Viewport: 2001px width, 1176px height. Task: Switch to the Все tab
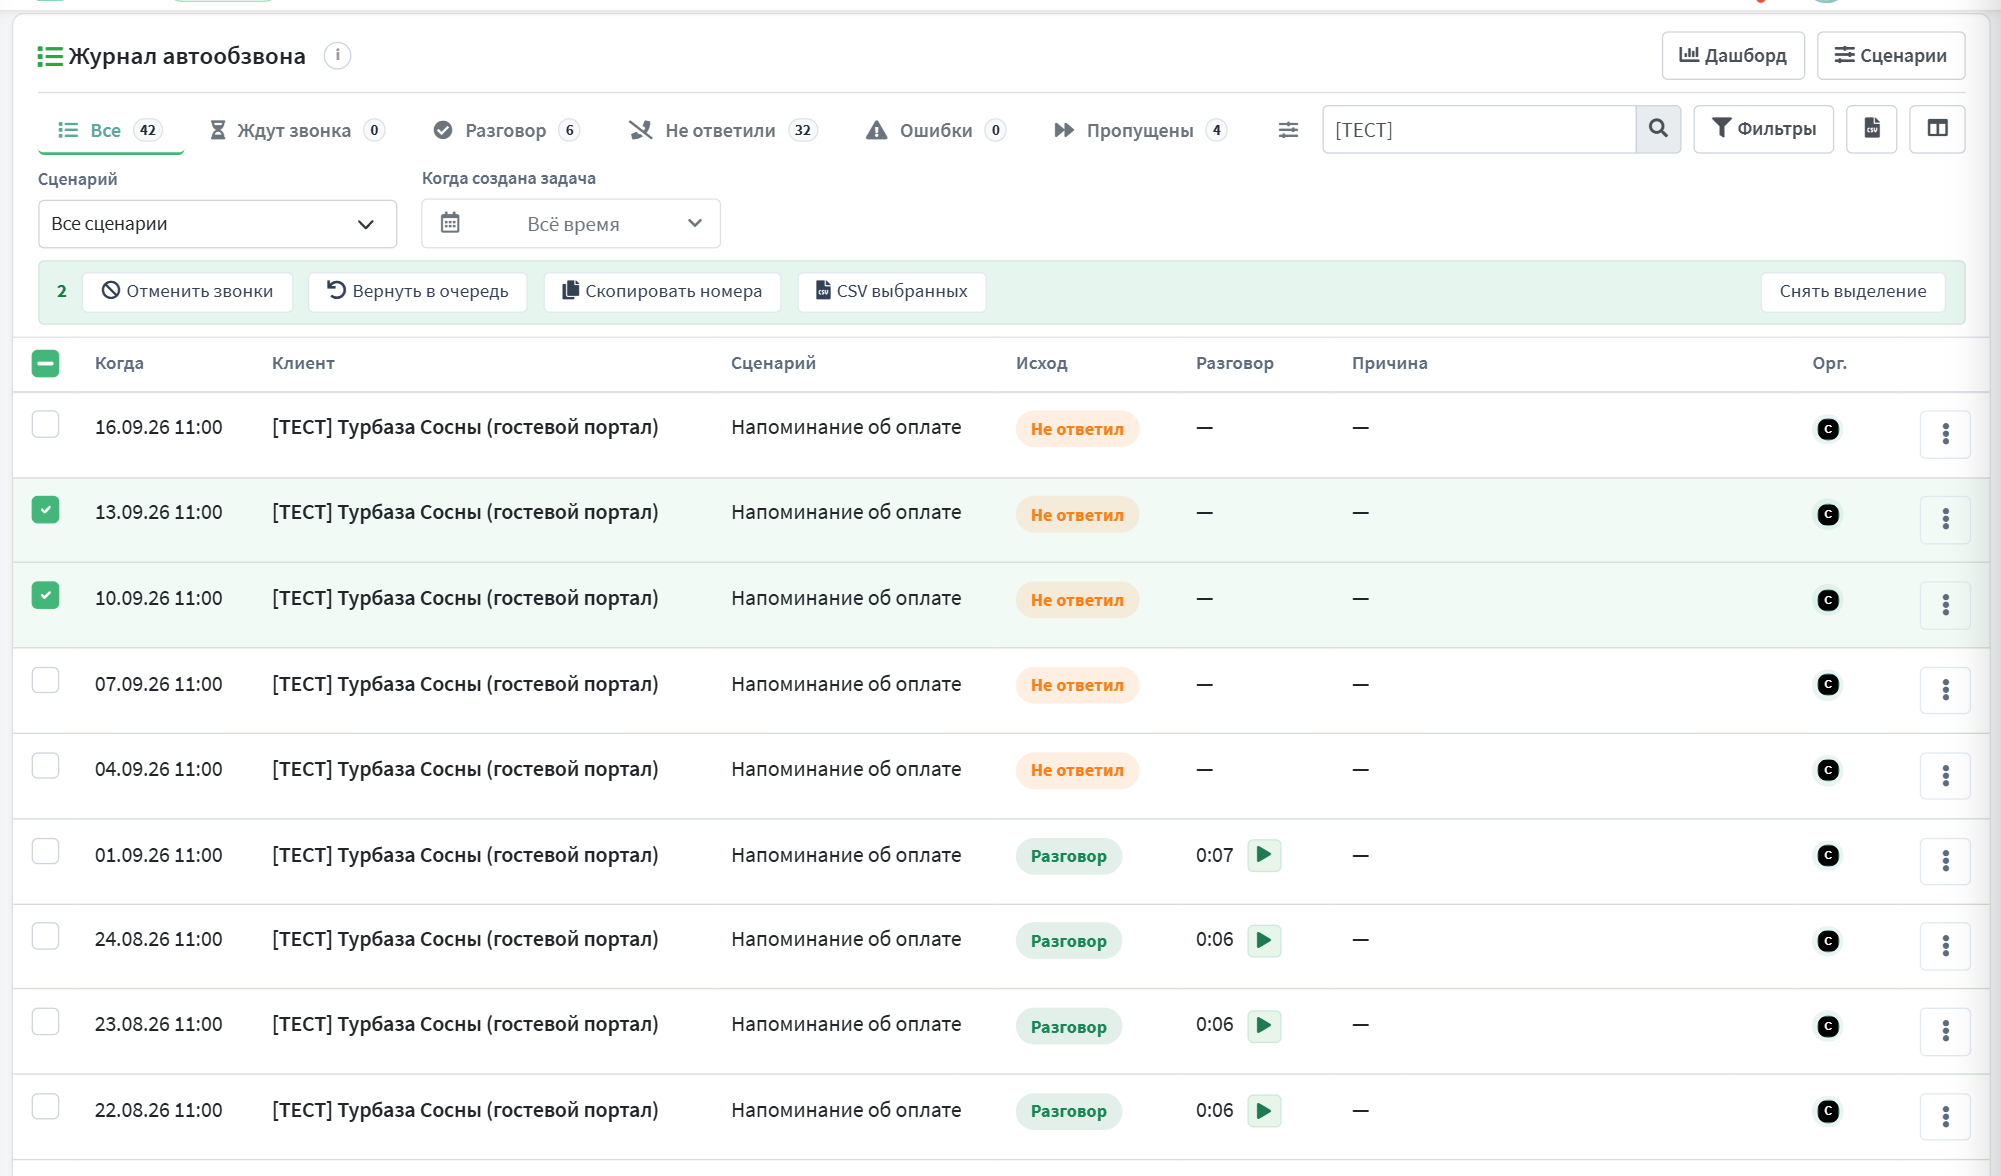110,130
